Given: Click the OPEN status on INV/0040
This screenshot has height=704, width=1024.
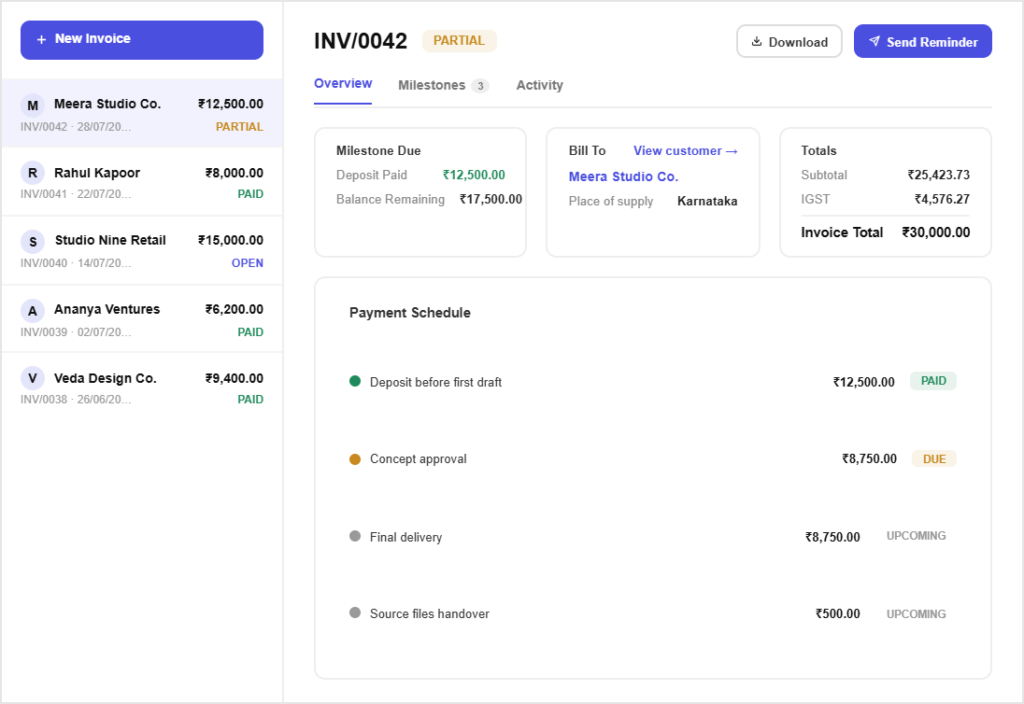Looking at the screenshot, I should [x=248, y=263].
